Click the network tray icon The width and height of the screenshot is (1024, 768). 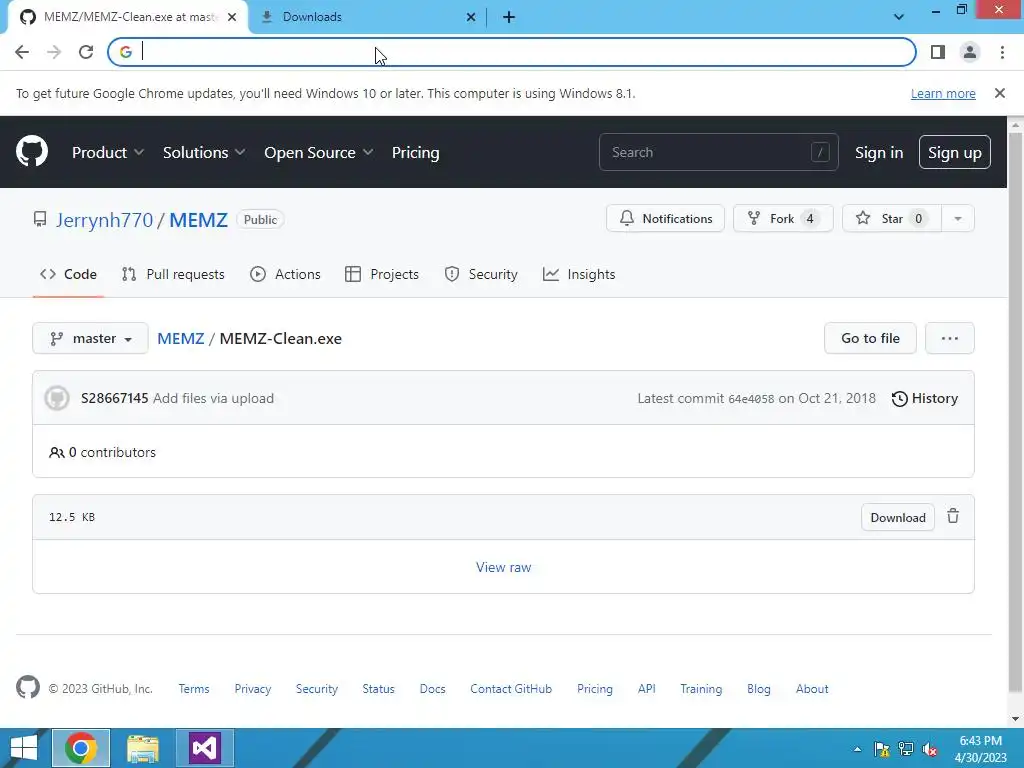tap(906, 749)
